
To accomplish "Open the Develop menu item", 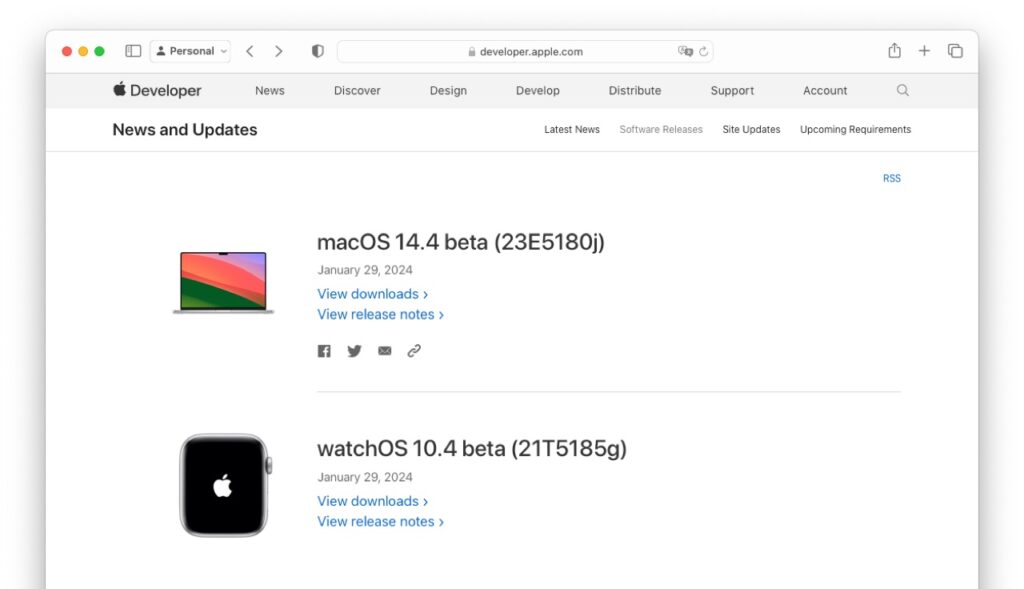I will point(537,90).
